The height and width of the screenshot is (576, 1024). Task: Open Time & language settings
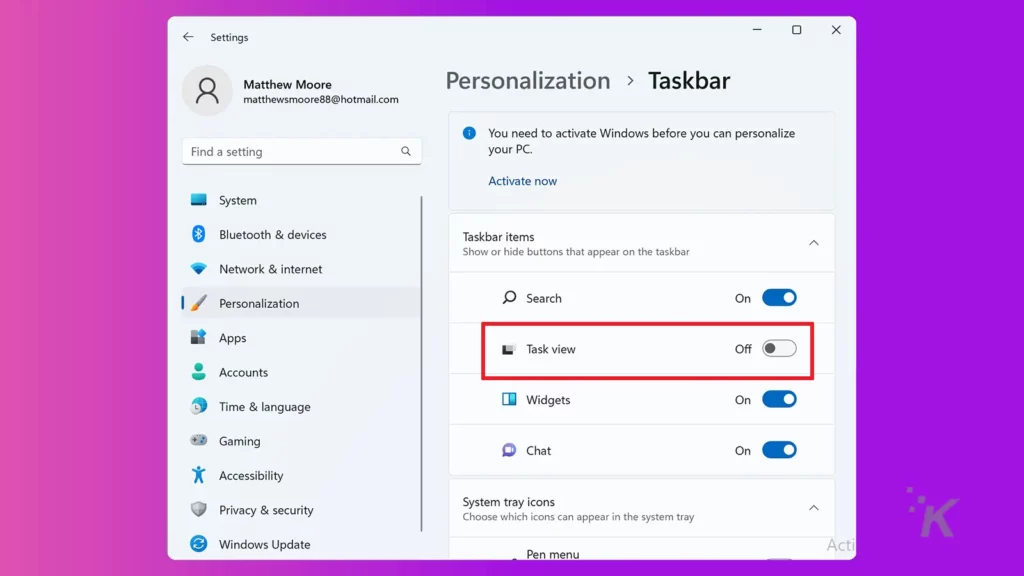click(x=301, y=406)
